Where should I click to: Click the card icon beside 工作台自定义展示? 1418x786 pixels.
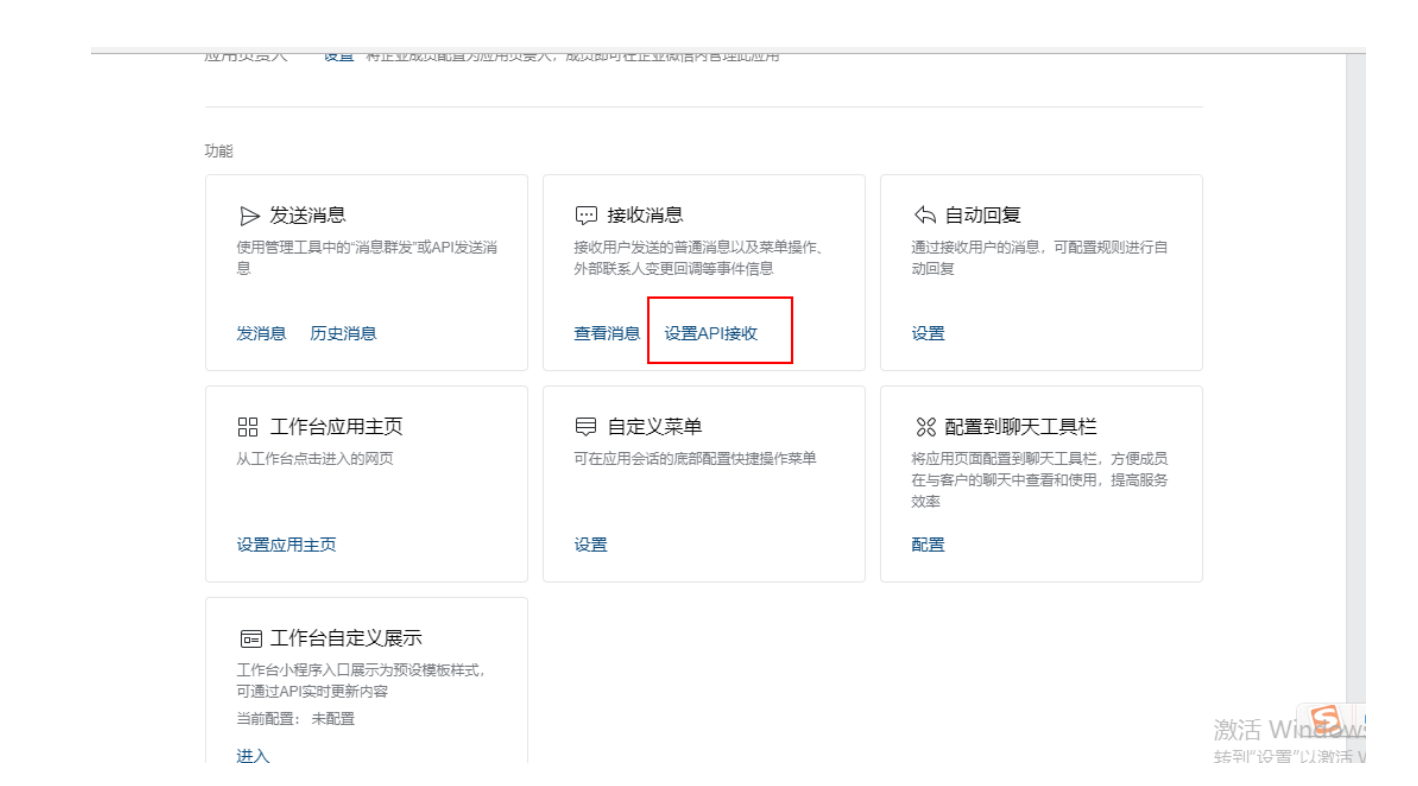click(250, 639)
